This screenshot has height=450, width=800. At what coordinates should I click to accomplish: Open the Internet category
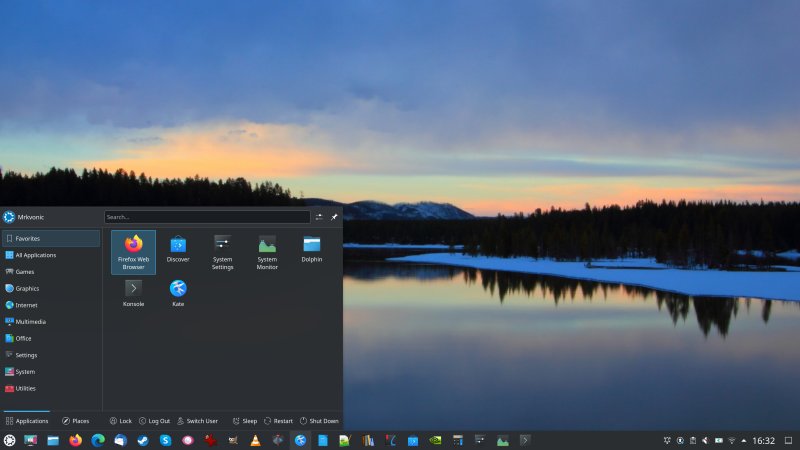tap(51, 305)
